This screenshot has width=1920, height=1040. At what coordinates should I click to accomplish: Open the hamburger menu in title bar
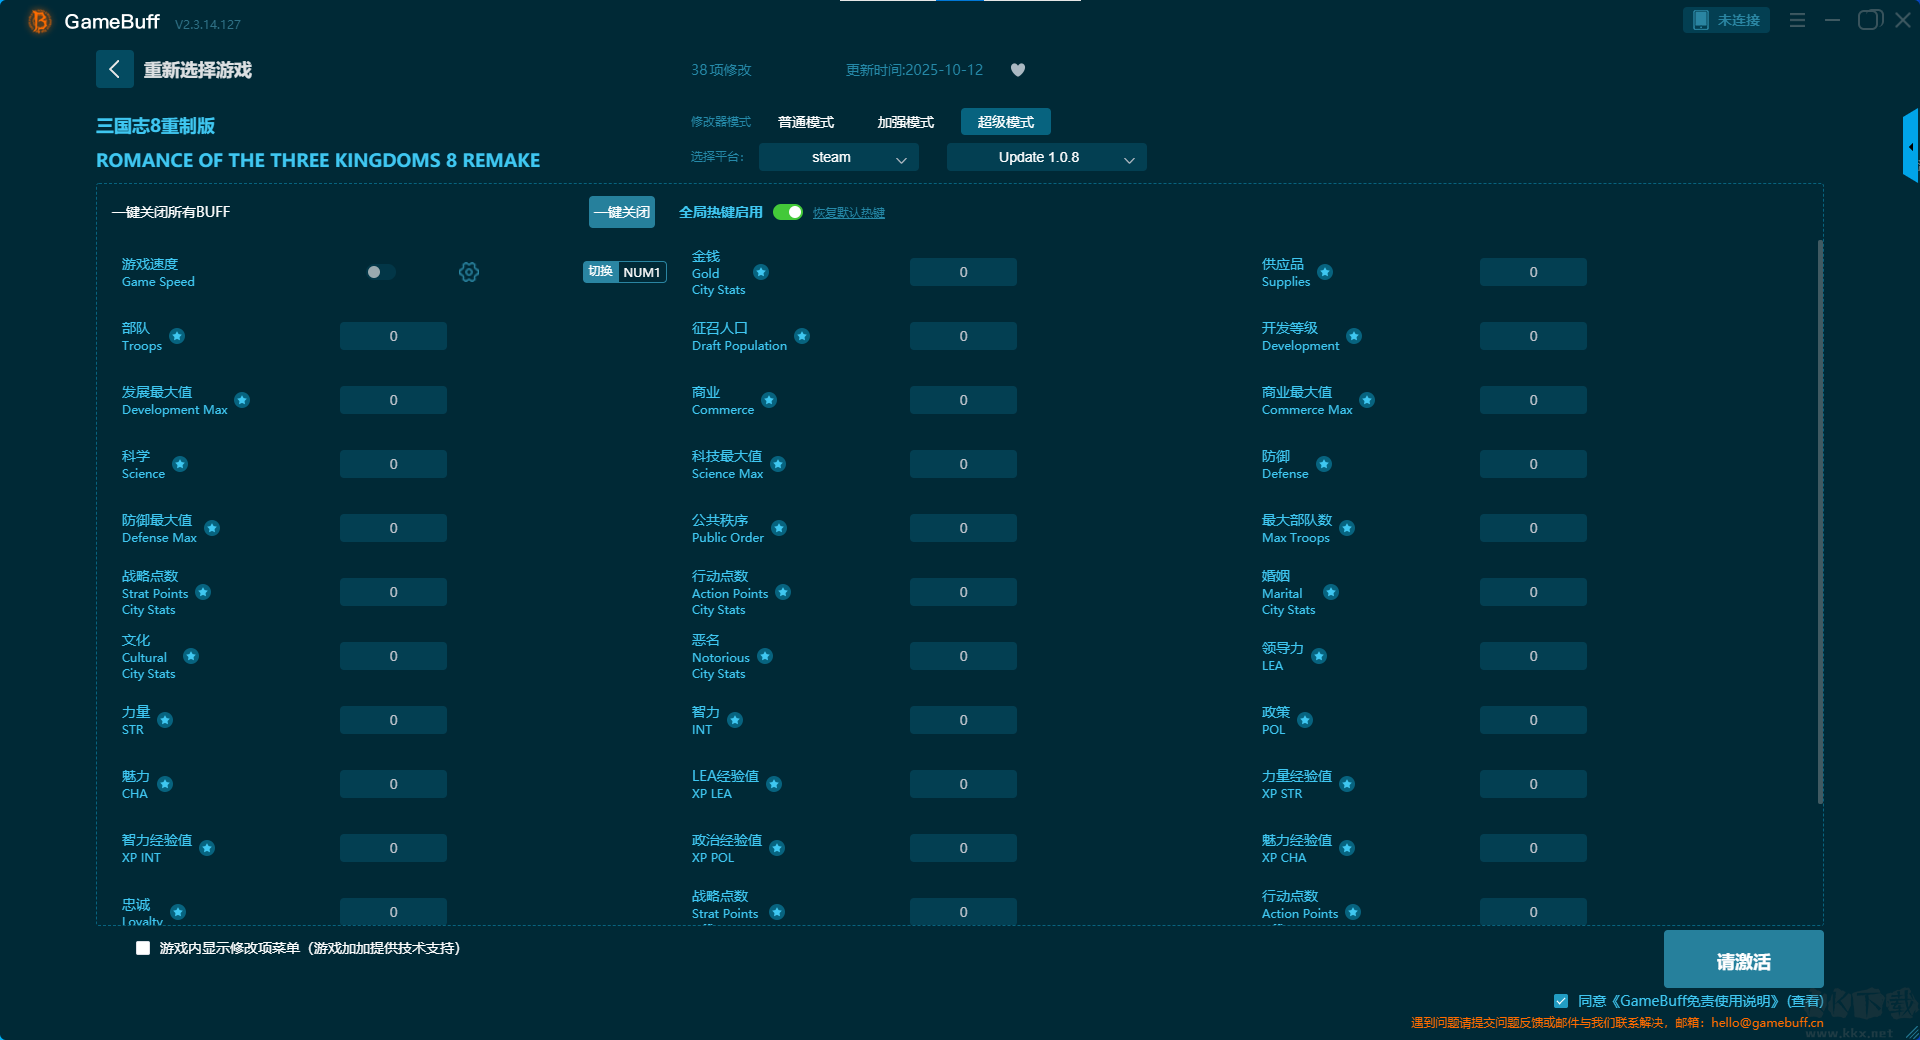pyautogui.click(x=1797, y=20)
